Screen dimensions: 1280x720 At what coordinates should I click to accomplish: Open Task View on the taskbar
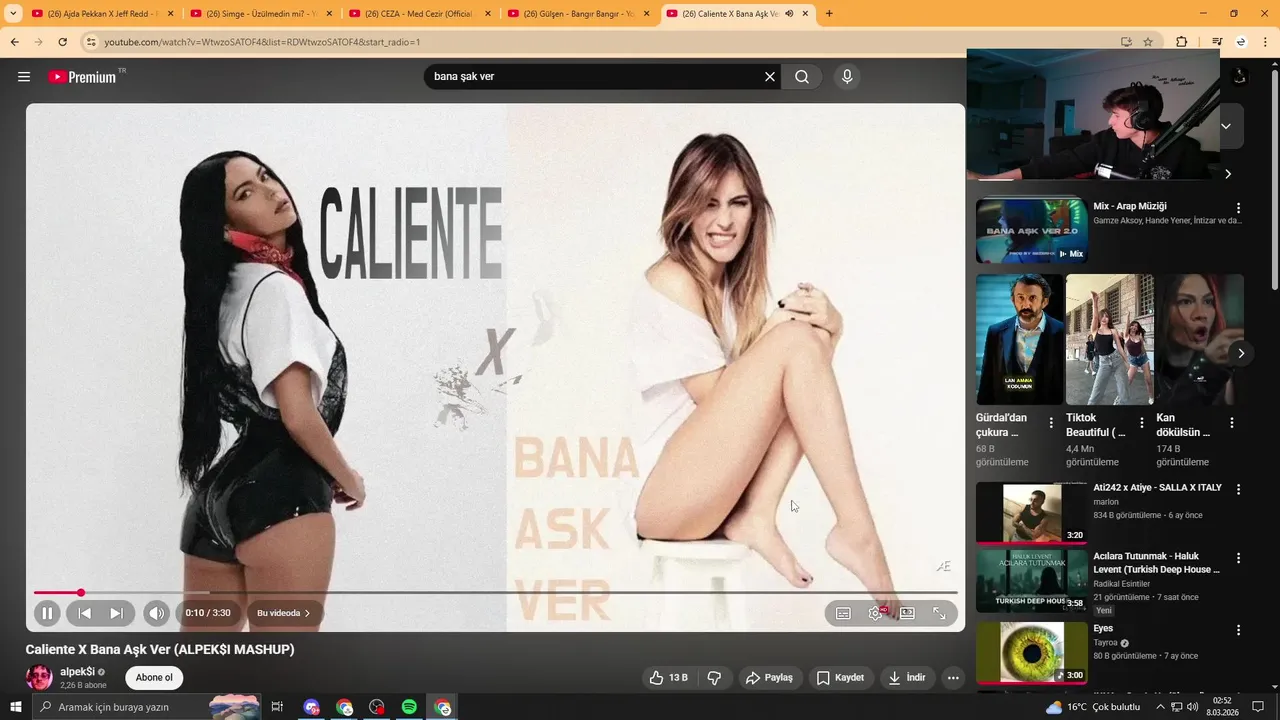277,707
